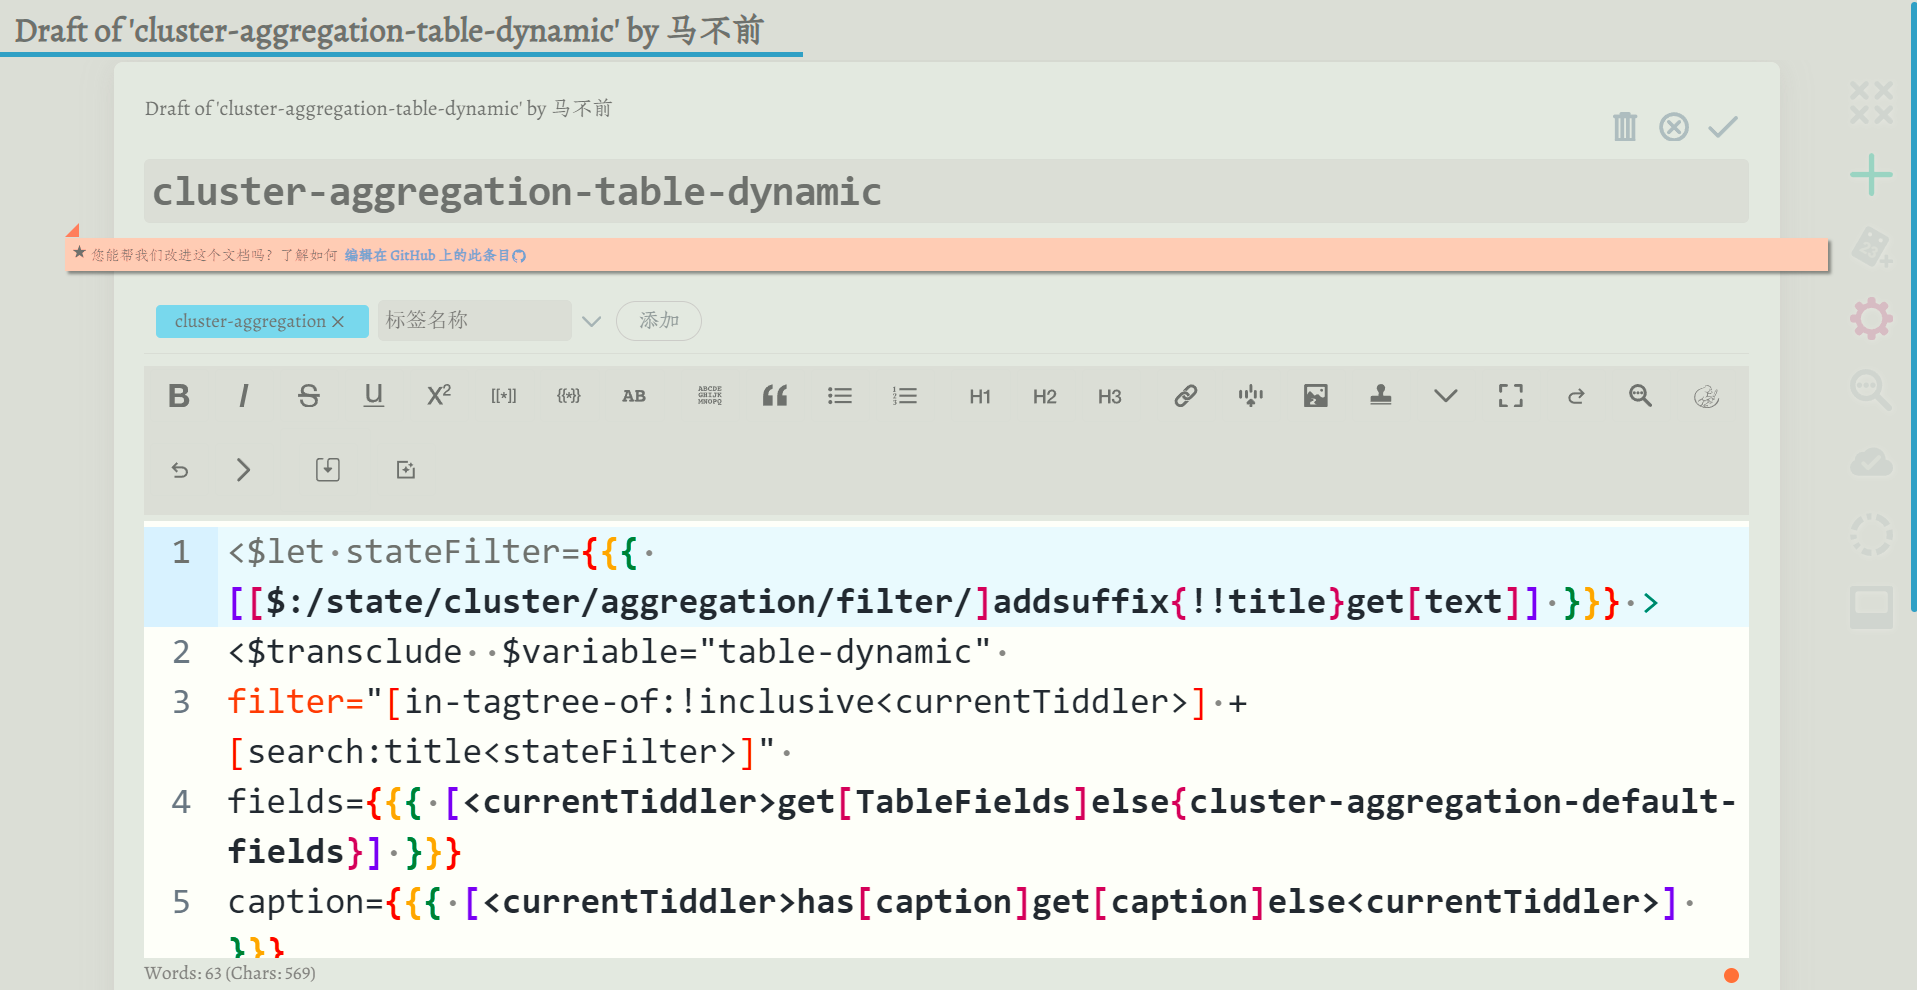Click the AB monospaced text button
The width and height of the screenshot is (1917, 990).
[x=634, y=396]
